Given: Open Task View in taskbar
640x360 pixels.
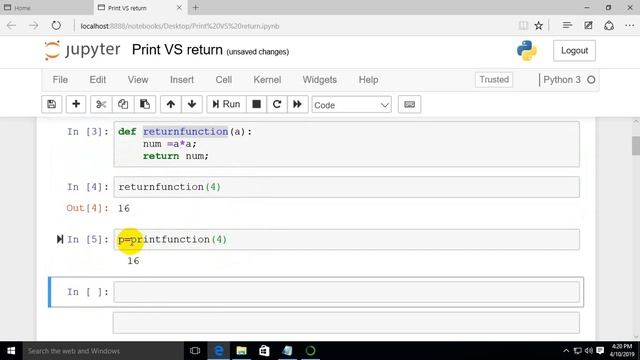Looking at the screenshot, I should 195,351.
